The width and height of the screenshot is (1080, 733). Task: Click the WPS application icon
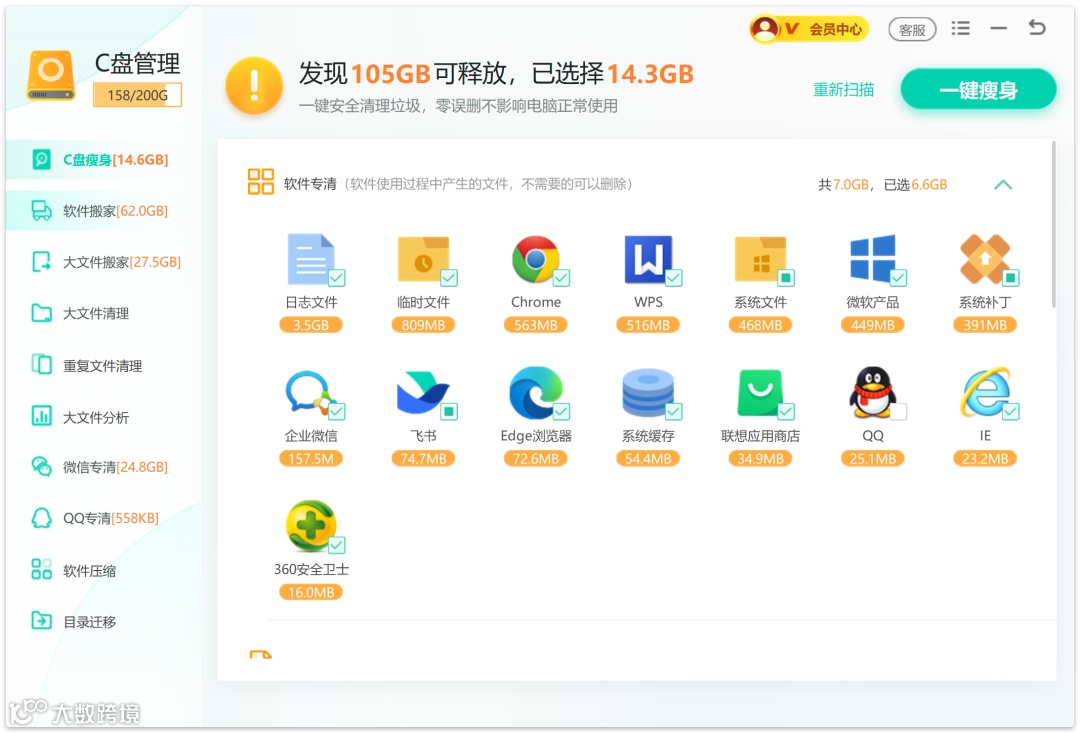click(647, 259)
